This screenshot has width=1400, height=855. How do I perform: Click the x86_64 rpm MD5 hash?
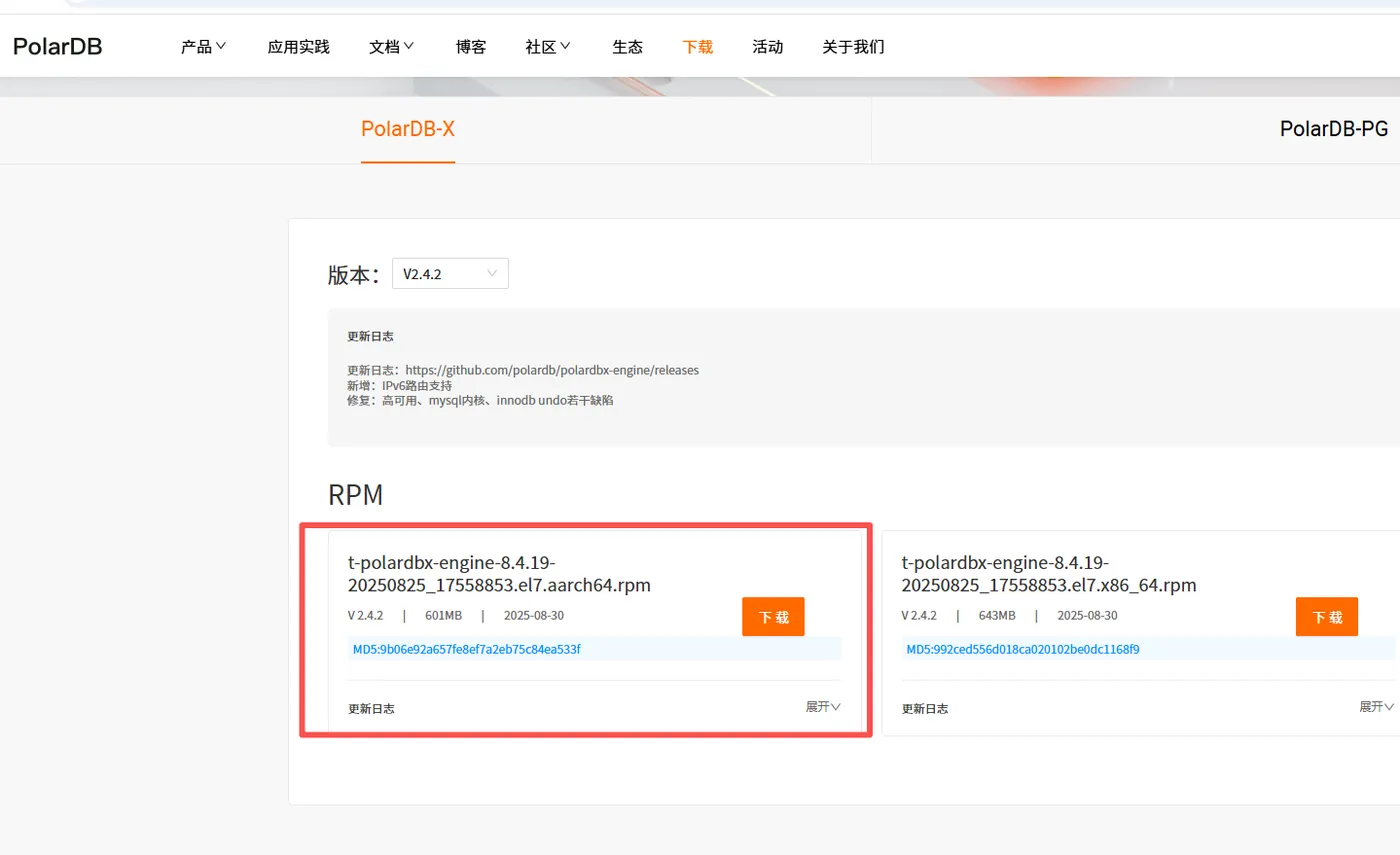(x=1023, y=649)
